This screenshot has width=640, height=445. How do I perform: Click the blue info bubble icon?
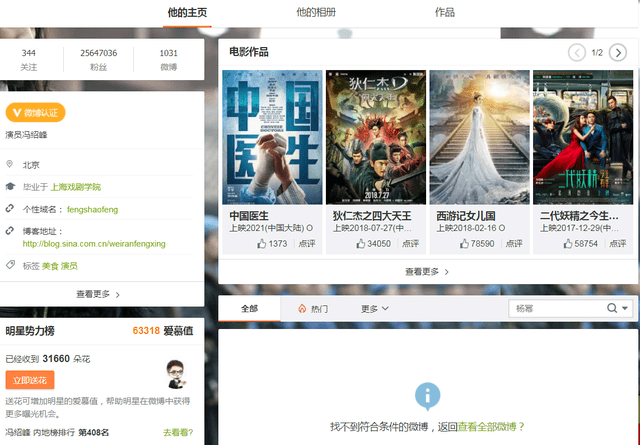[427, 396]
